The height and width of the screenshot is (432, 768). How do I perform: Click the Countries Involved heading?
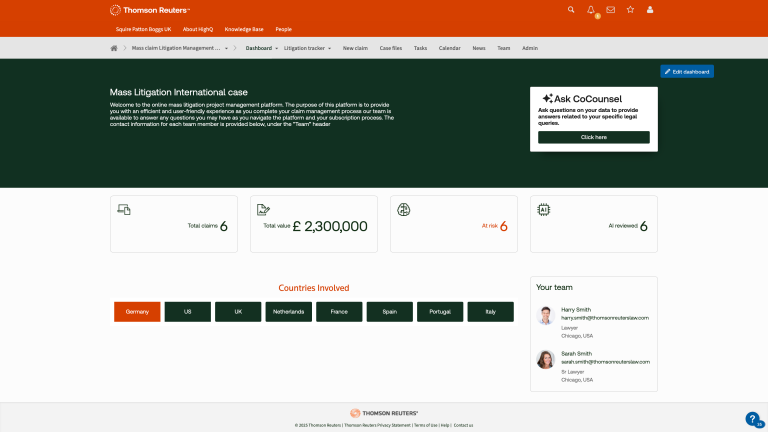[314, 288]
